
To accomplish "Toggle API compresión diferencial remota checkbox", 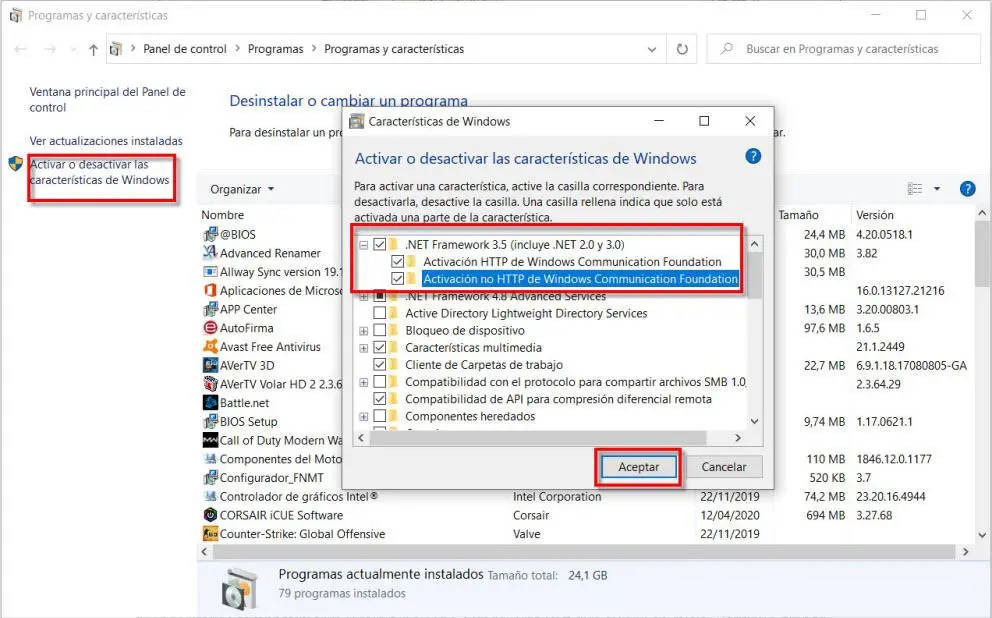I will pos(380,399).
